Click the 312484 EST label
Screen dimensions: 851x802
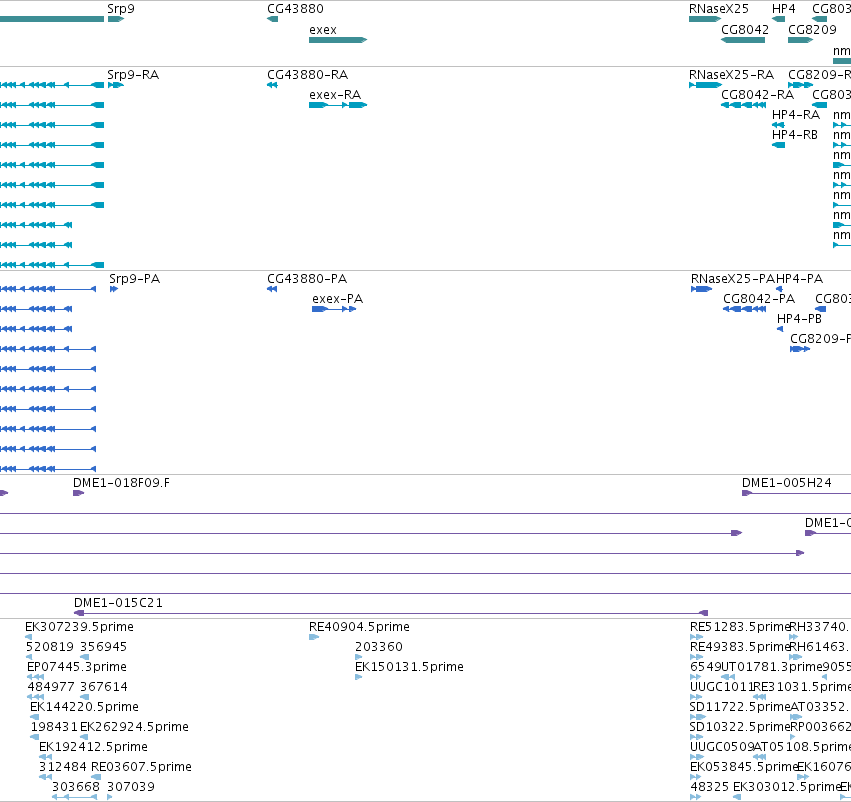[x=62, y=767]
